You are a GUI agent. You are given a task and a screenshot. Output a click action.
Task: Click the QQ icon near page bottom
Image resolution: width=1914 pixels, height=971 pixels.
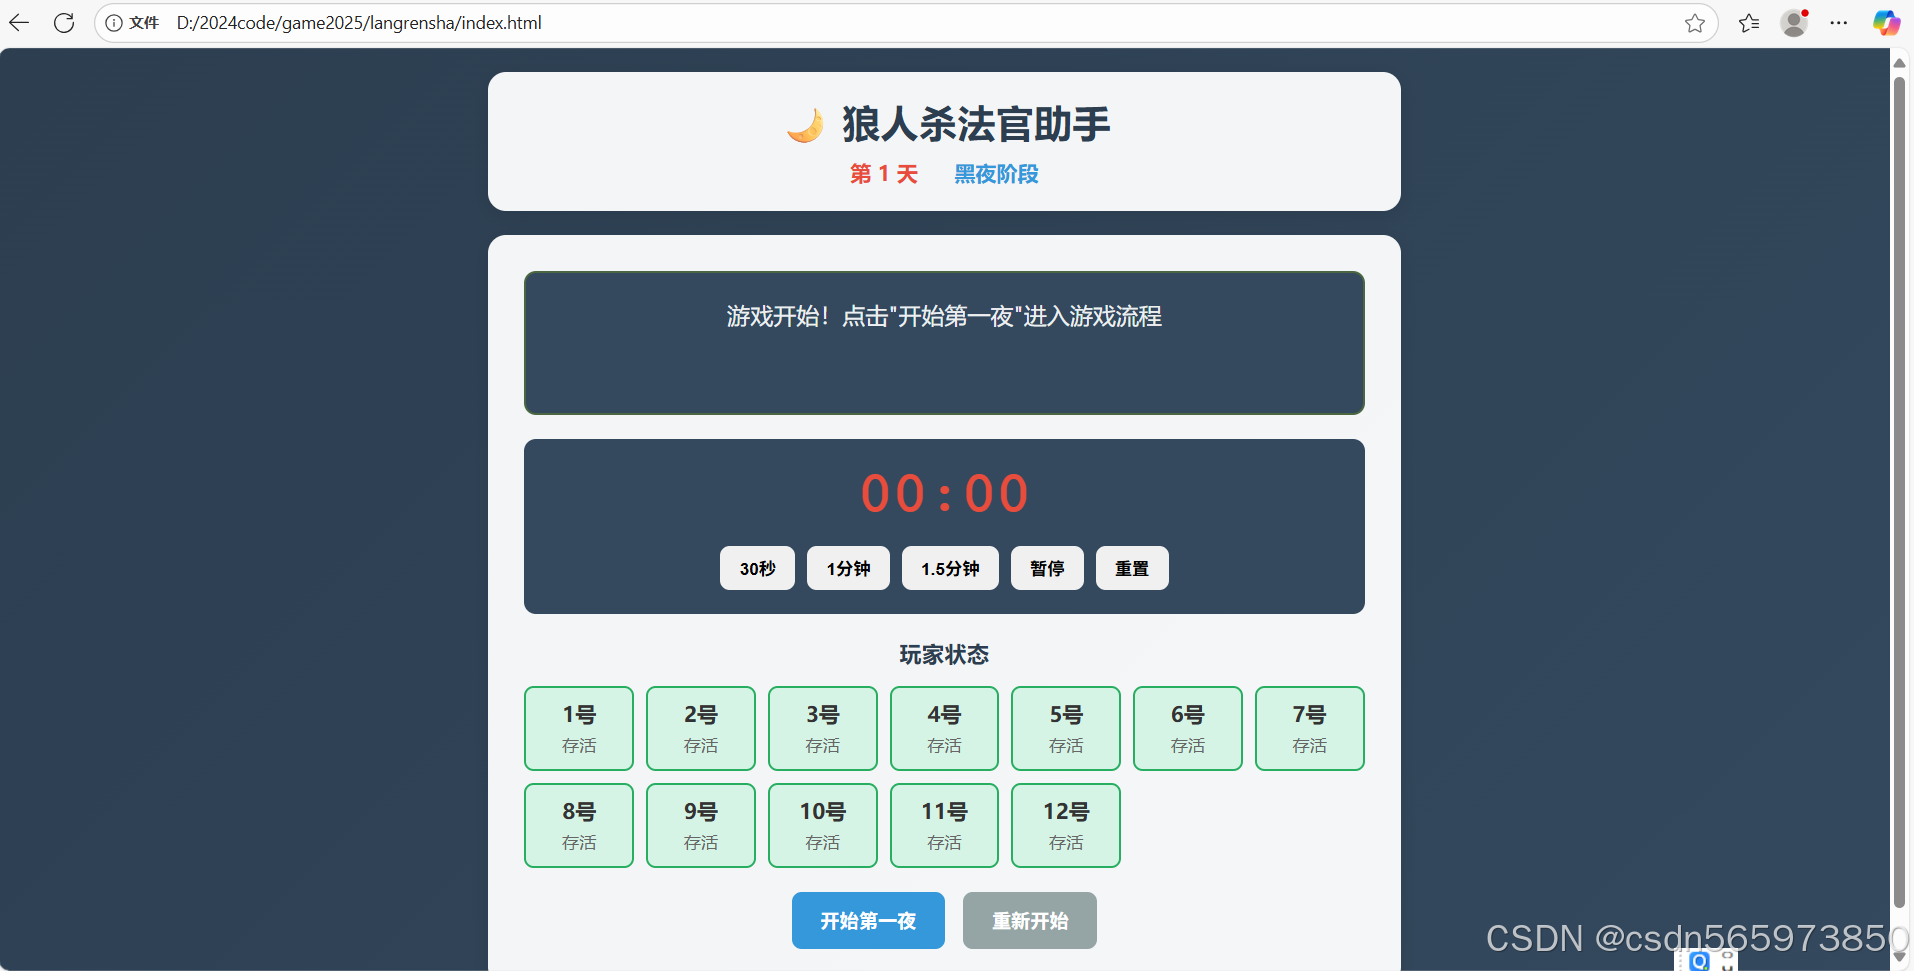point(1700,961)
